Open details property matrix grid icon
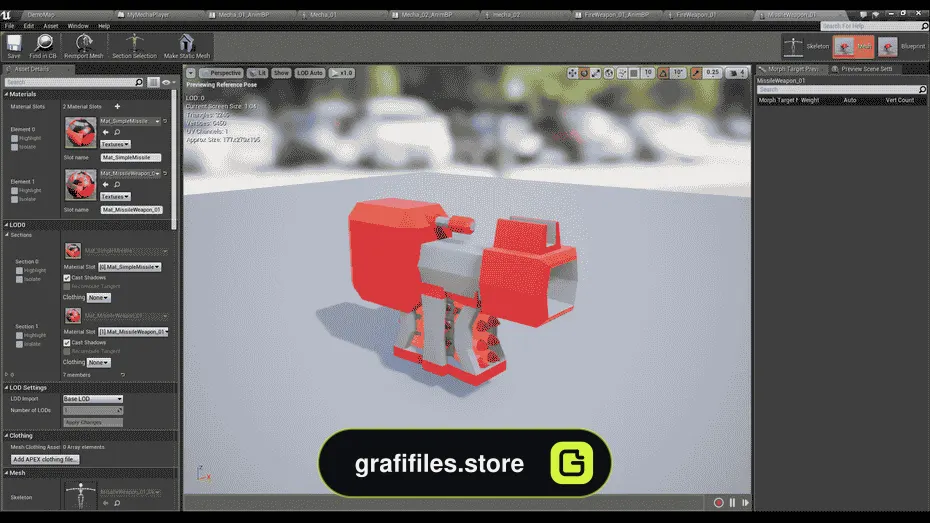This screenshot has height=523, width=930. point(154,82)
